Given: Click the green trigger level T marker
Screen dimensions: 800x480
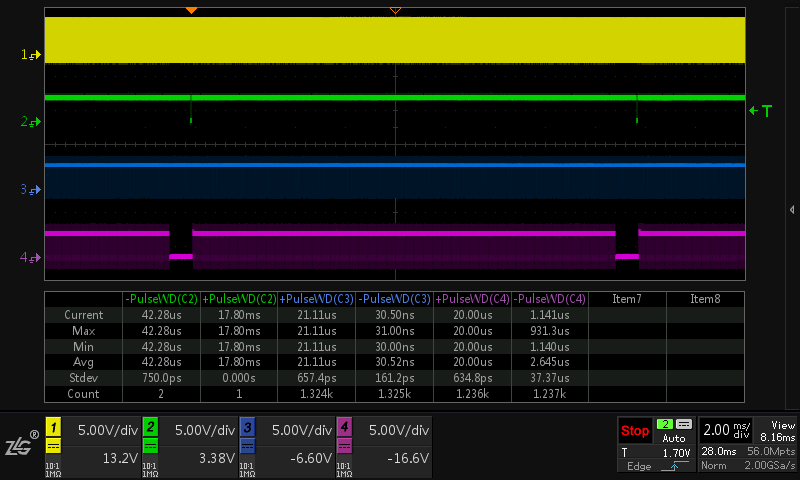Looking at the screenshot, I should (761, 111).
